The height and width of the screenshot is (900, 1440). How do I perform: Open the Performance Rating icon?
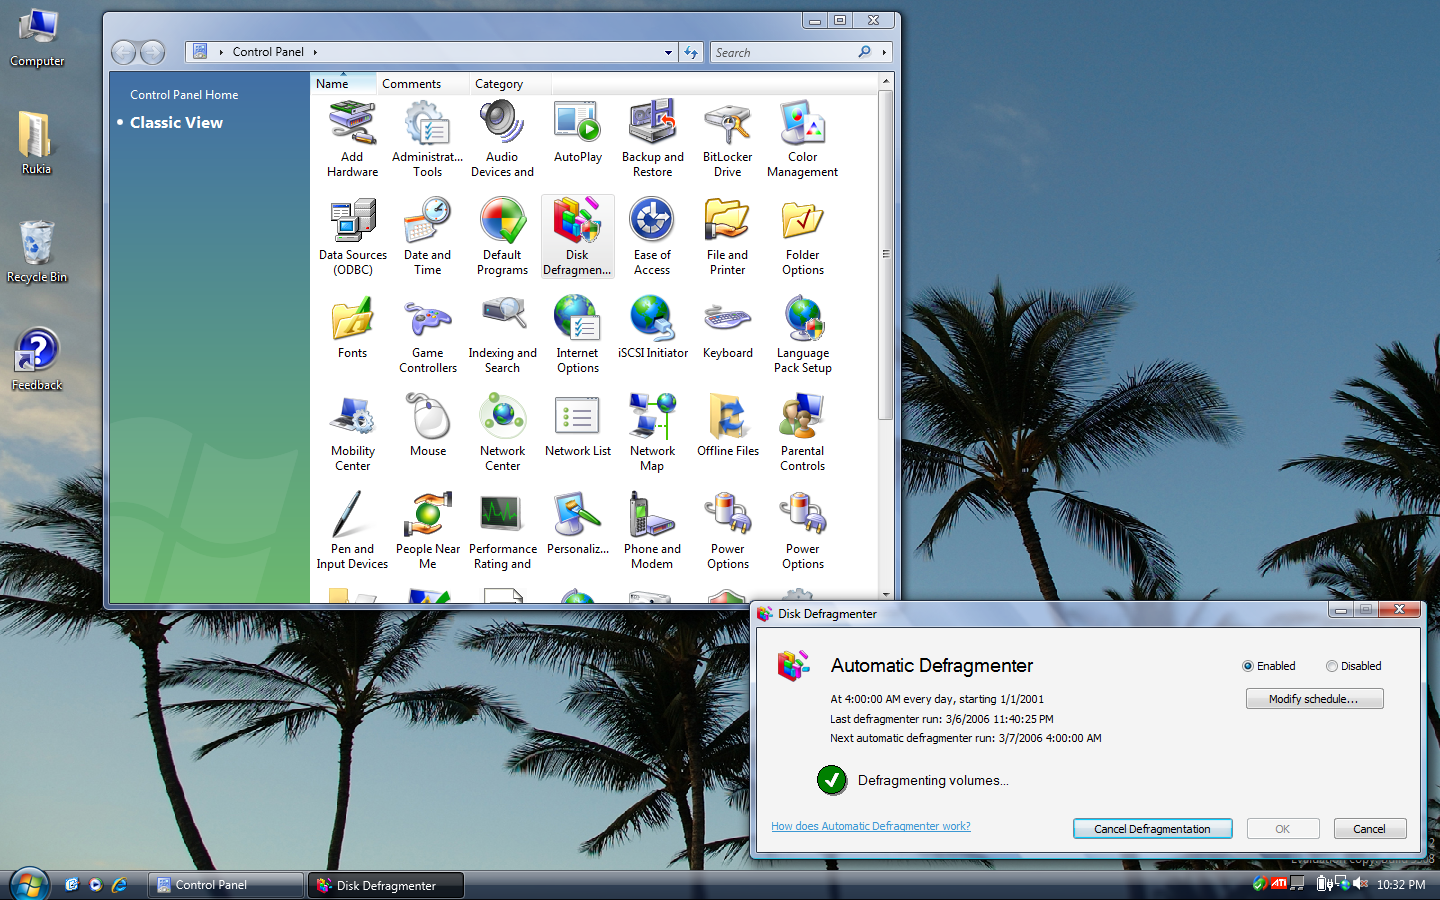[502, 530]
